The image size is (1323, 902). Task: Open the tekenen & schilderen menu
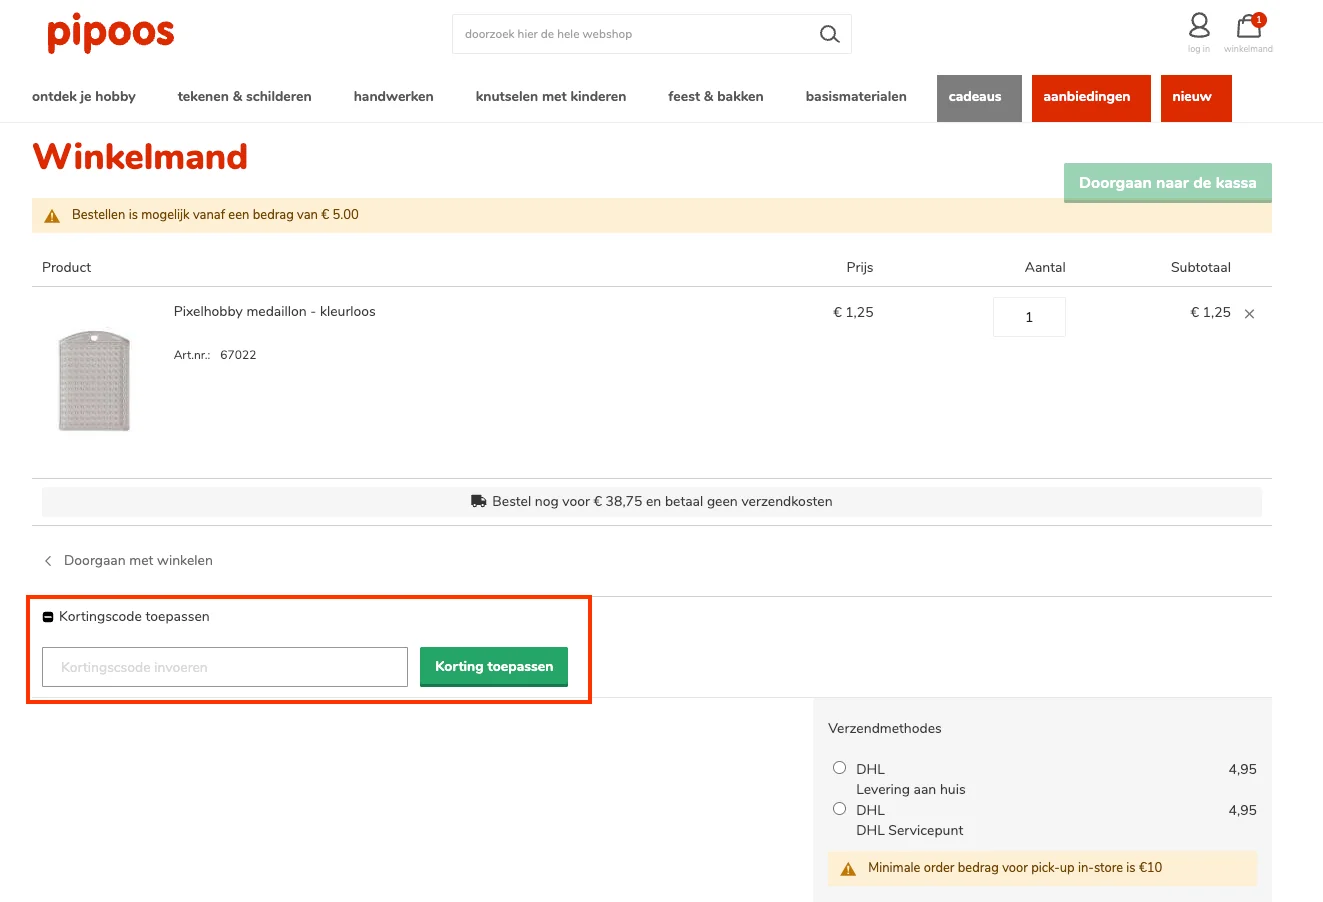[x=244, y=97]
